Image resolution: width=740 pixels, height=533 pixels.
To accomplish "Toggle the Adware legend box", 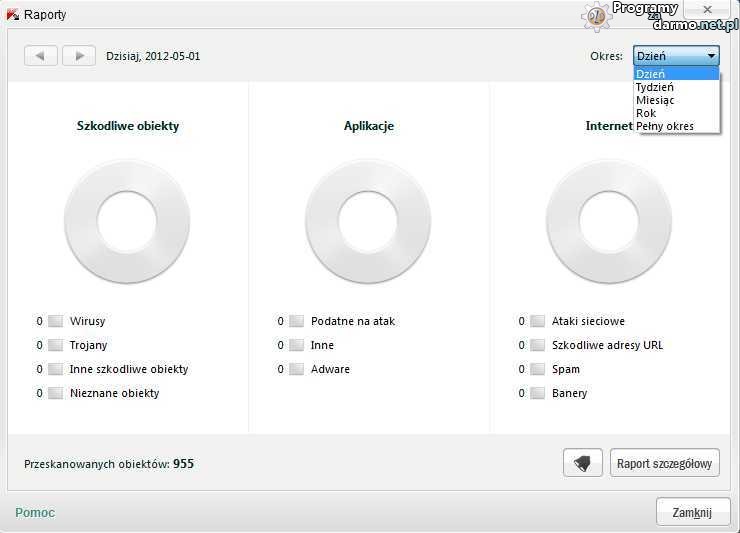I will pos(297,369).
